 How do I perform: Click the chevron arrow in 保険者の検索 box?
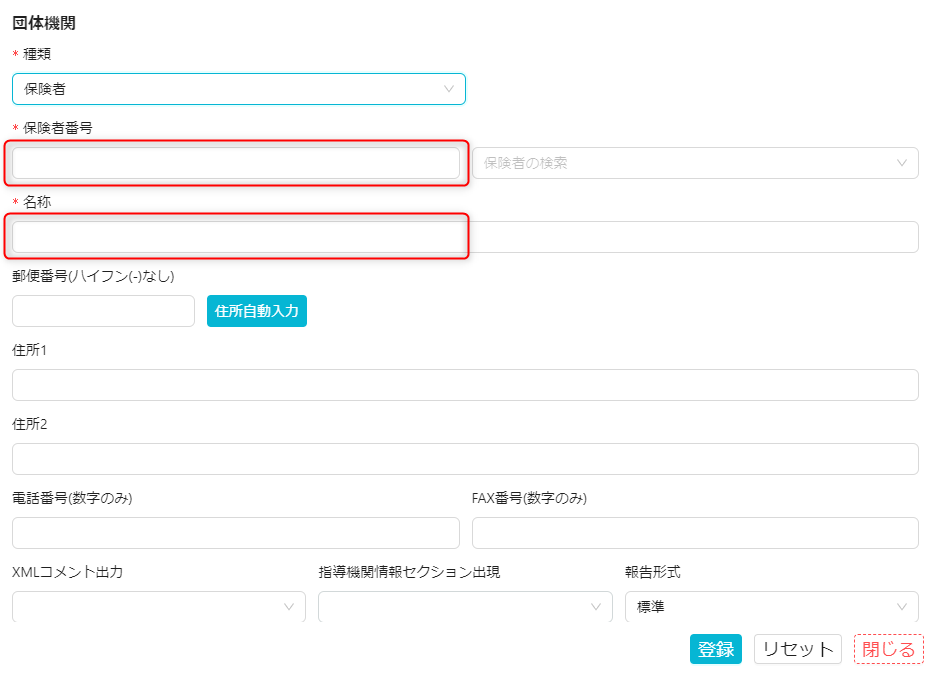tap(902, 163)
